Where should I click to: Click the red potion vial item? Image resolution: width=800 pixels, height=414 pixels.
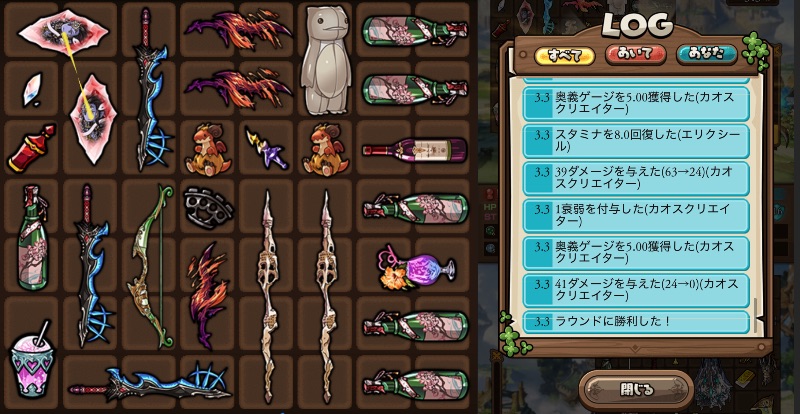pos(32,148)
